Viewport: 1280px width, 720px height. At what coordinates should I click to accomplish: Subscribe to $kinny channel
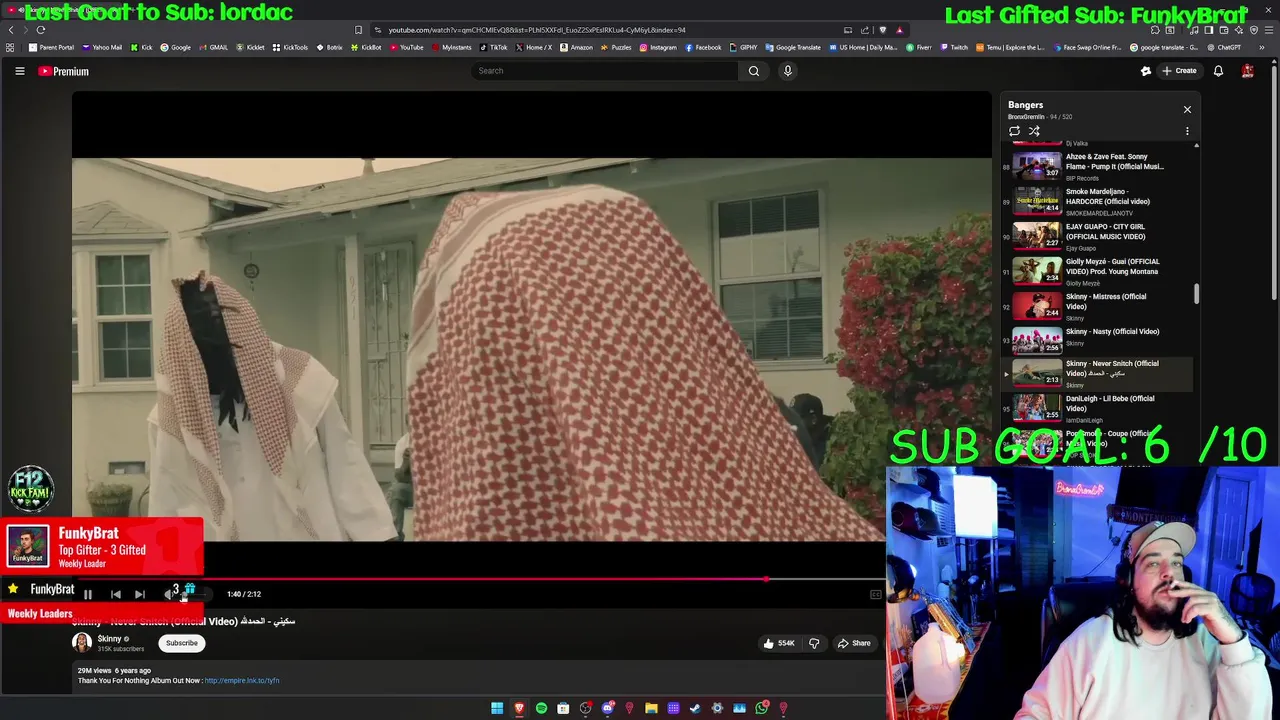click(182, 643)
